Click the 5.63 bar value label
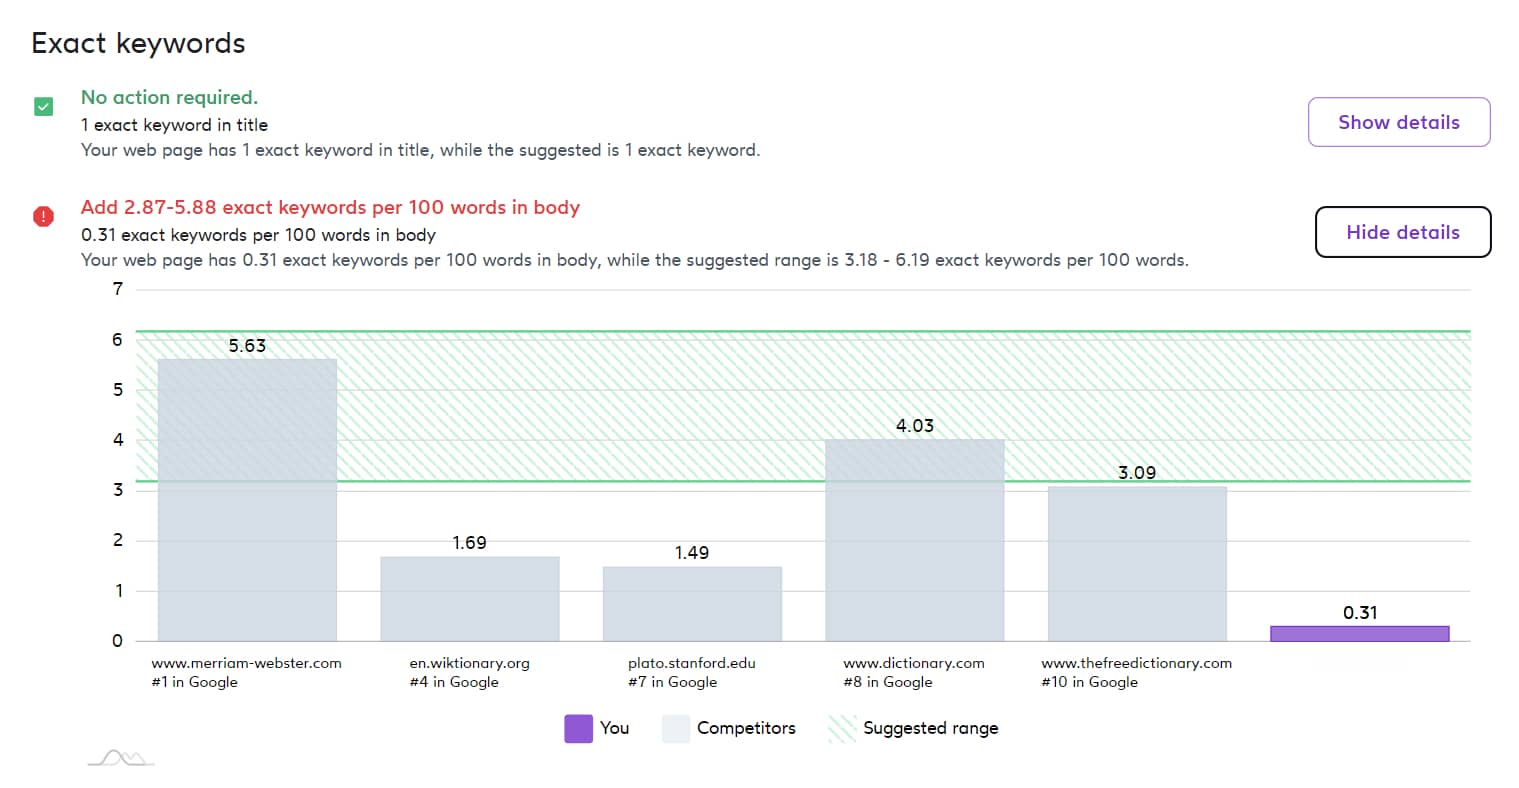Screen dimensions: 1519x788 click(x=247, y=346)
